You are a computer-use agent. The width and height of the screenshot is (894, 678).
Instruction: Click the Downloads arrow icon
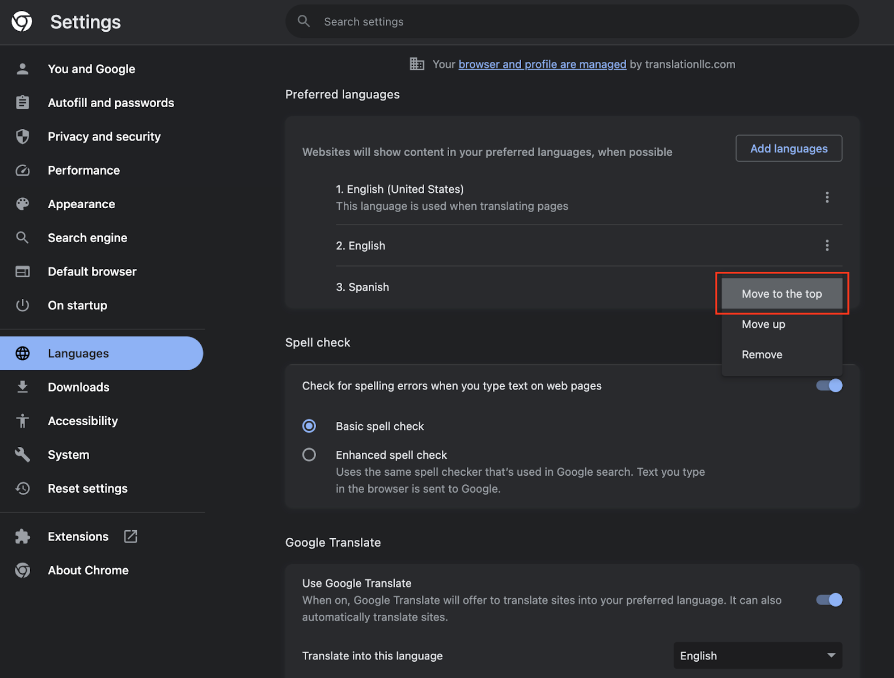tap(22, 387)
